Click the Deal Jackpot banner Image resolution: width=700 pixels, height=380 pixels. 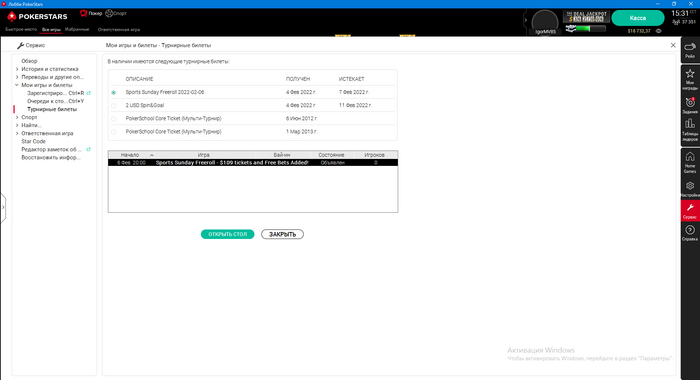pyautogui.click(x=586, y=17)
